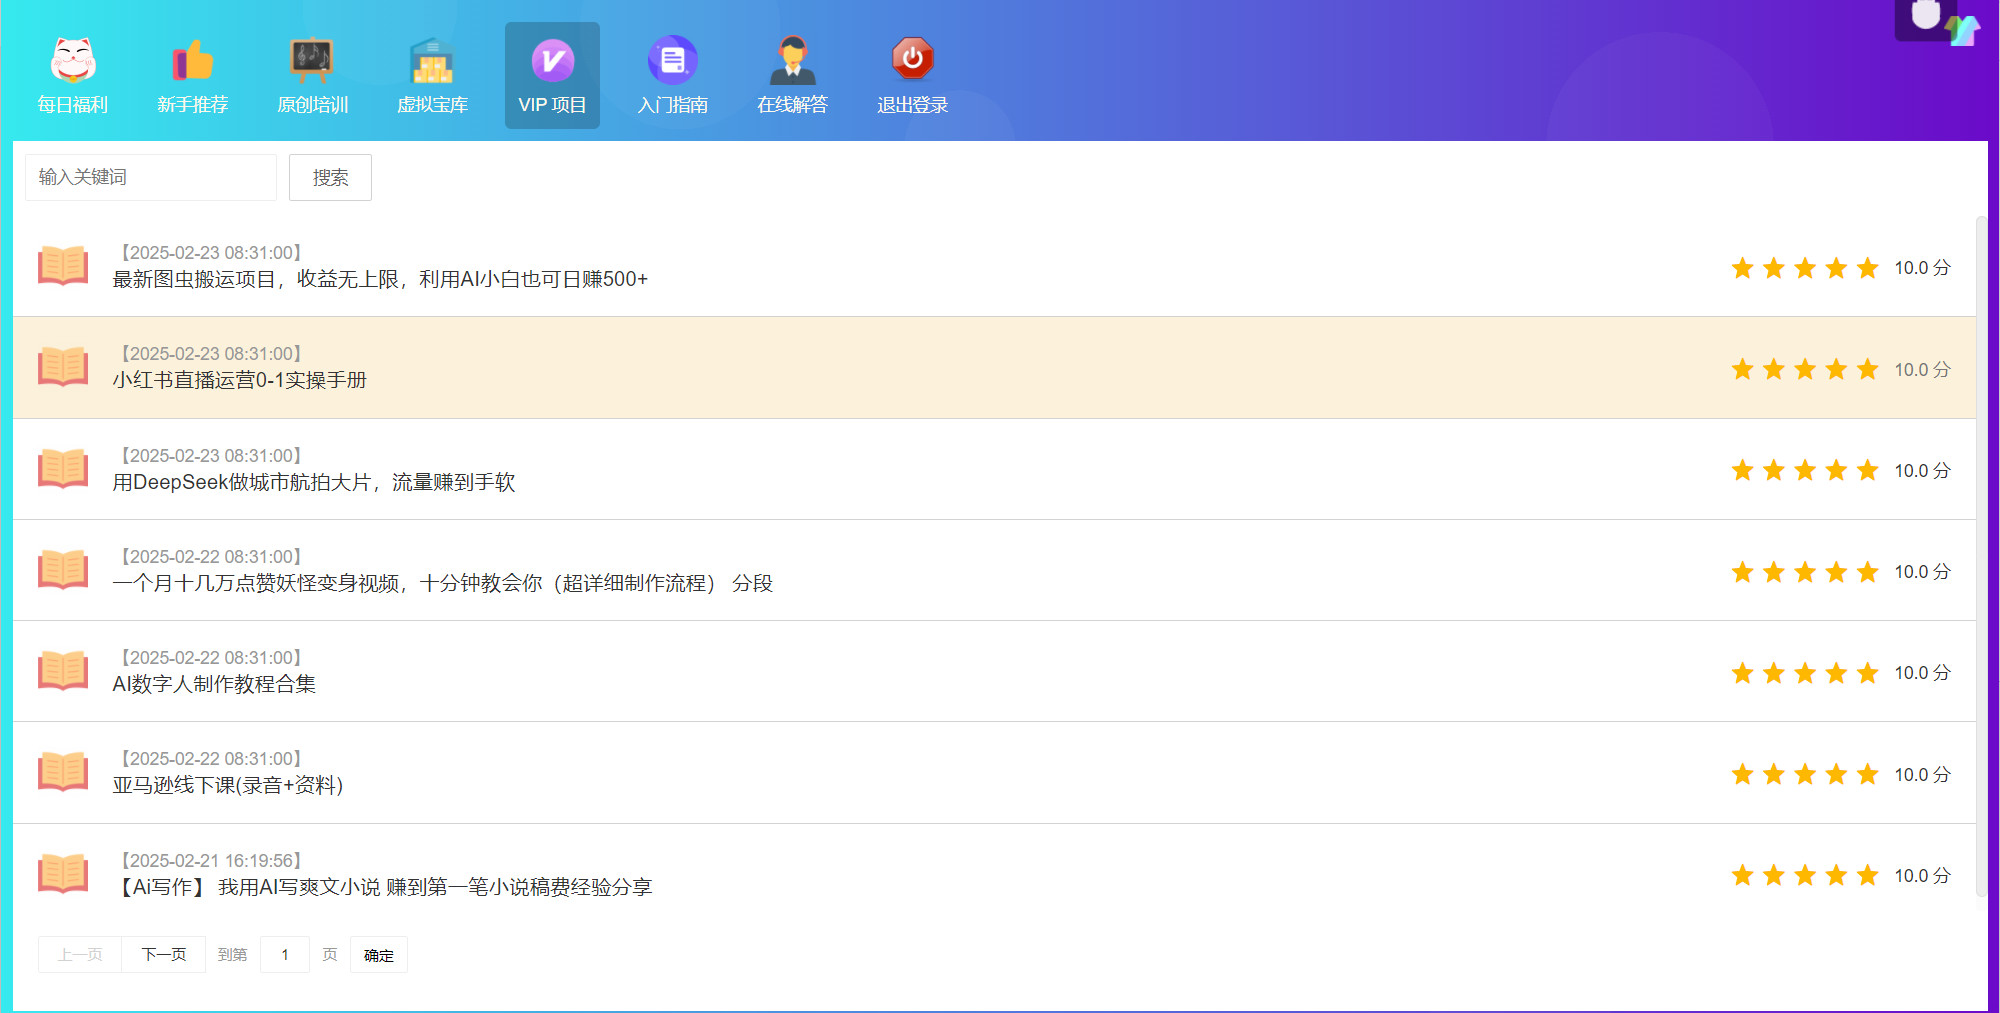Screen dimensions: 2000x1013
Task: Click the book icon beside 小红书直播运营 item
Action: click(63, 368)
